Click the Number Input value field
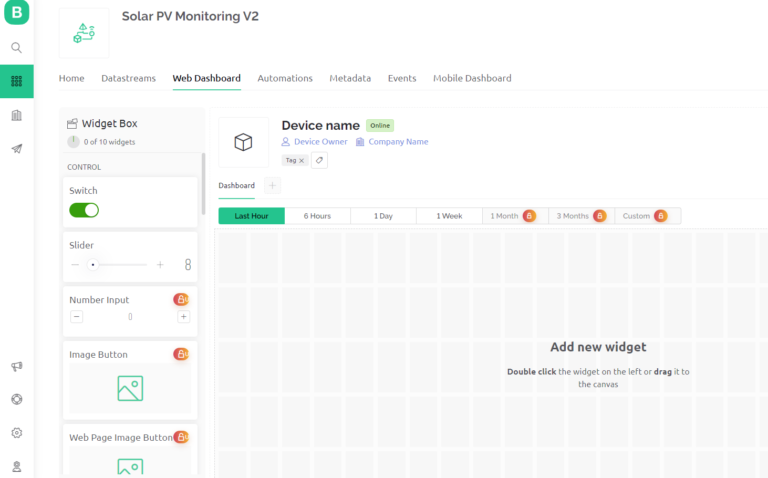Screen dimensions: 768x478 pyautogui.click(x=130, y=316)
